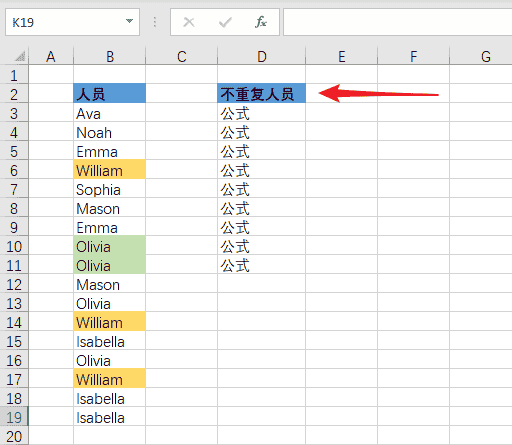Click cell D3 containing 公式
This screenshot has width=512, height=445.
261,113
